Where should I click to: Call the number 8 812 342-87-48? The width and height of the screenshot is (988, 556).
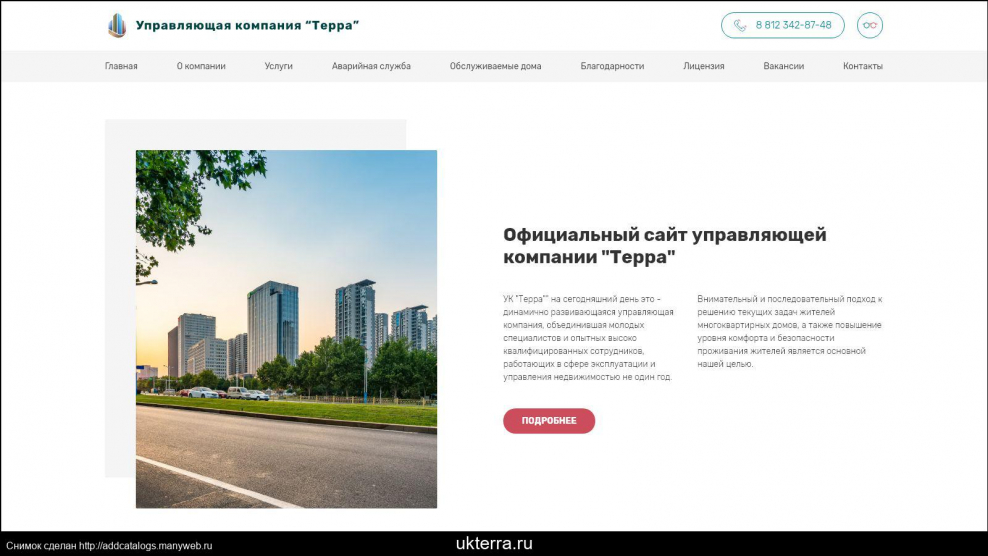click(x=793, y=26)
